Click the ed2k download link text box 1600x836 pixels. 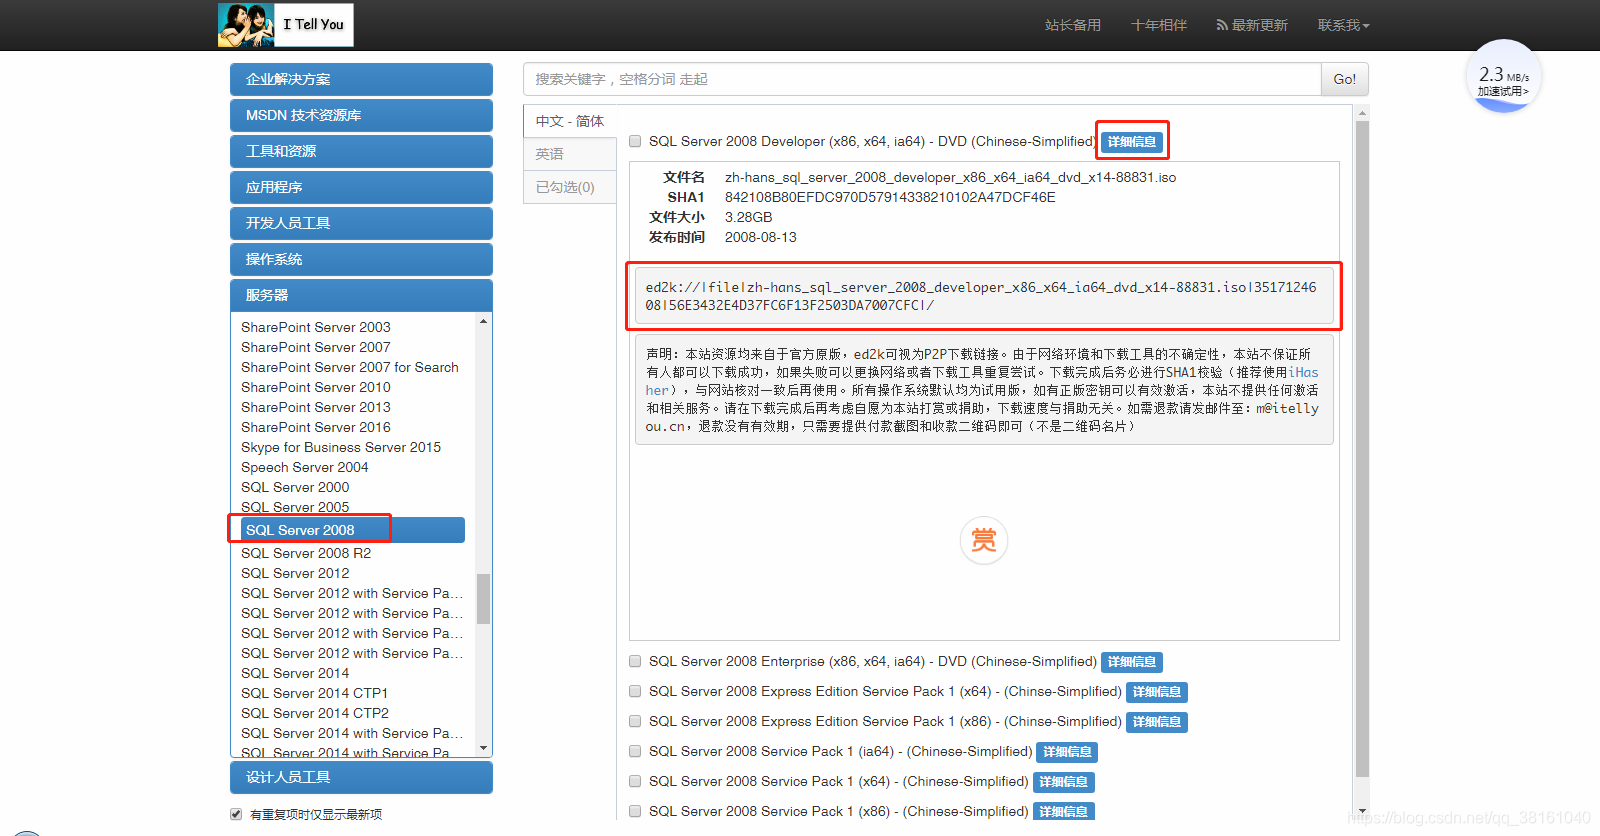(984, 296)
